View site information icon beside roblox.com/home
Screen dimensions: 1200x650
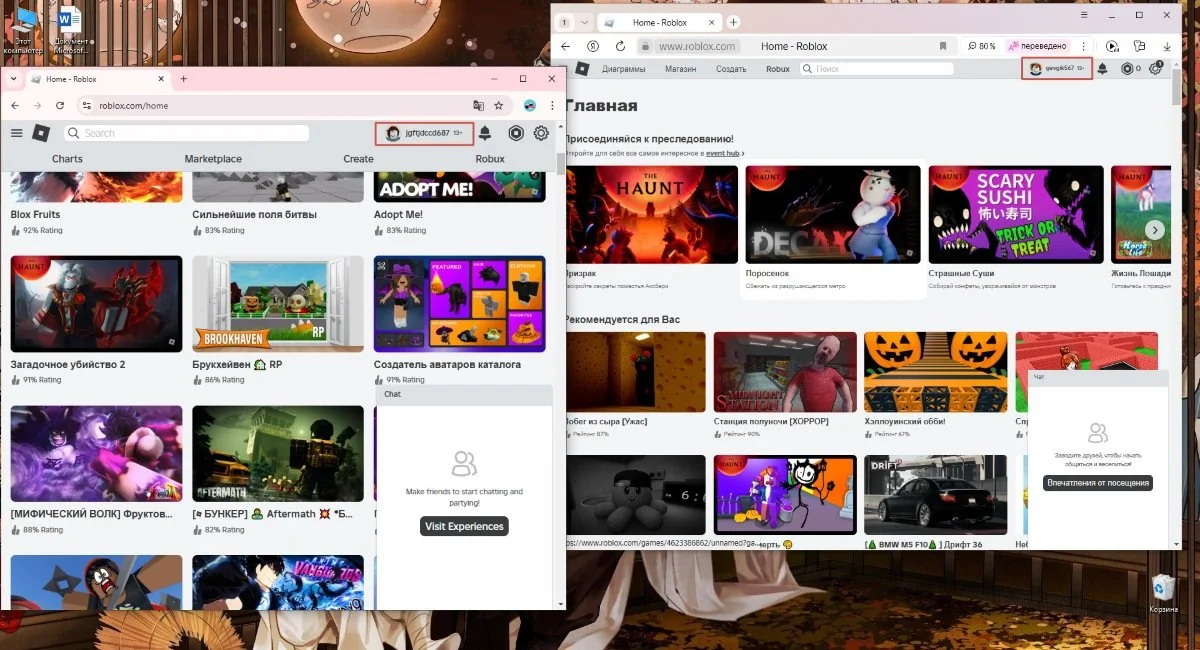[x=87, y=105]
